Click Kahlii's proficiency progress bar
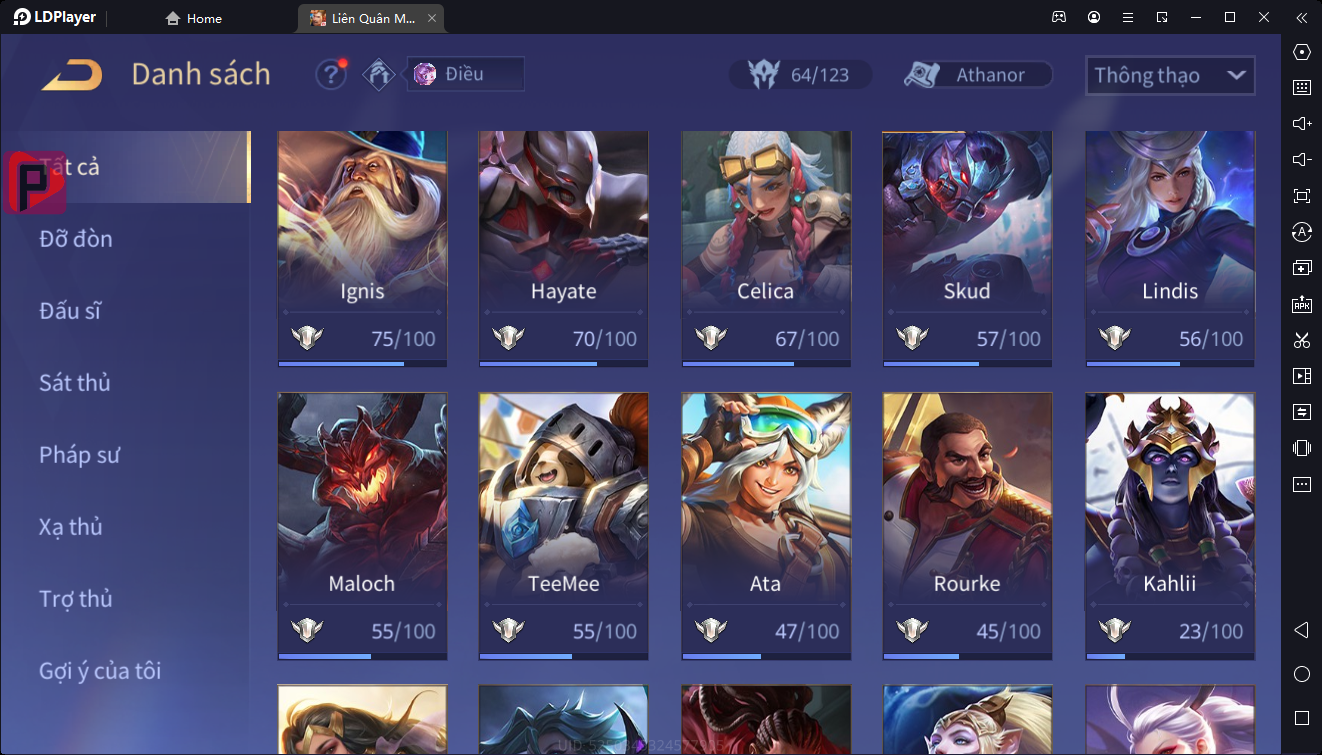This screenshot has width=1322, height=755. [x=1170, y=657]
